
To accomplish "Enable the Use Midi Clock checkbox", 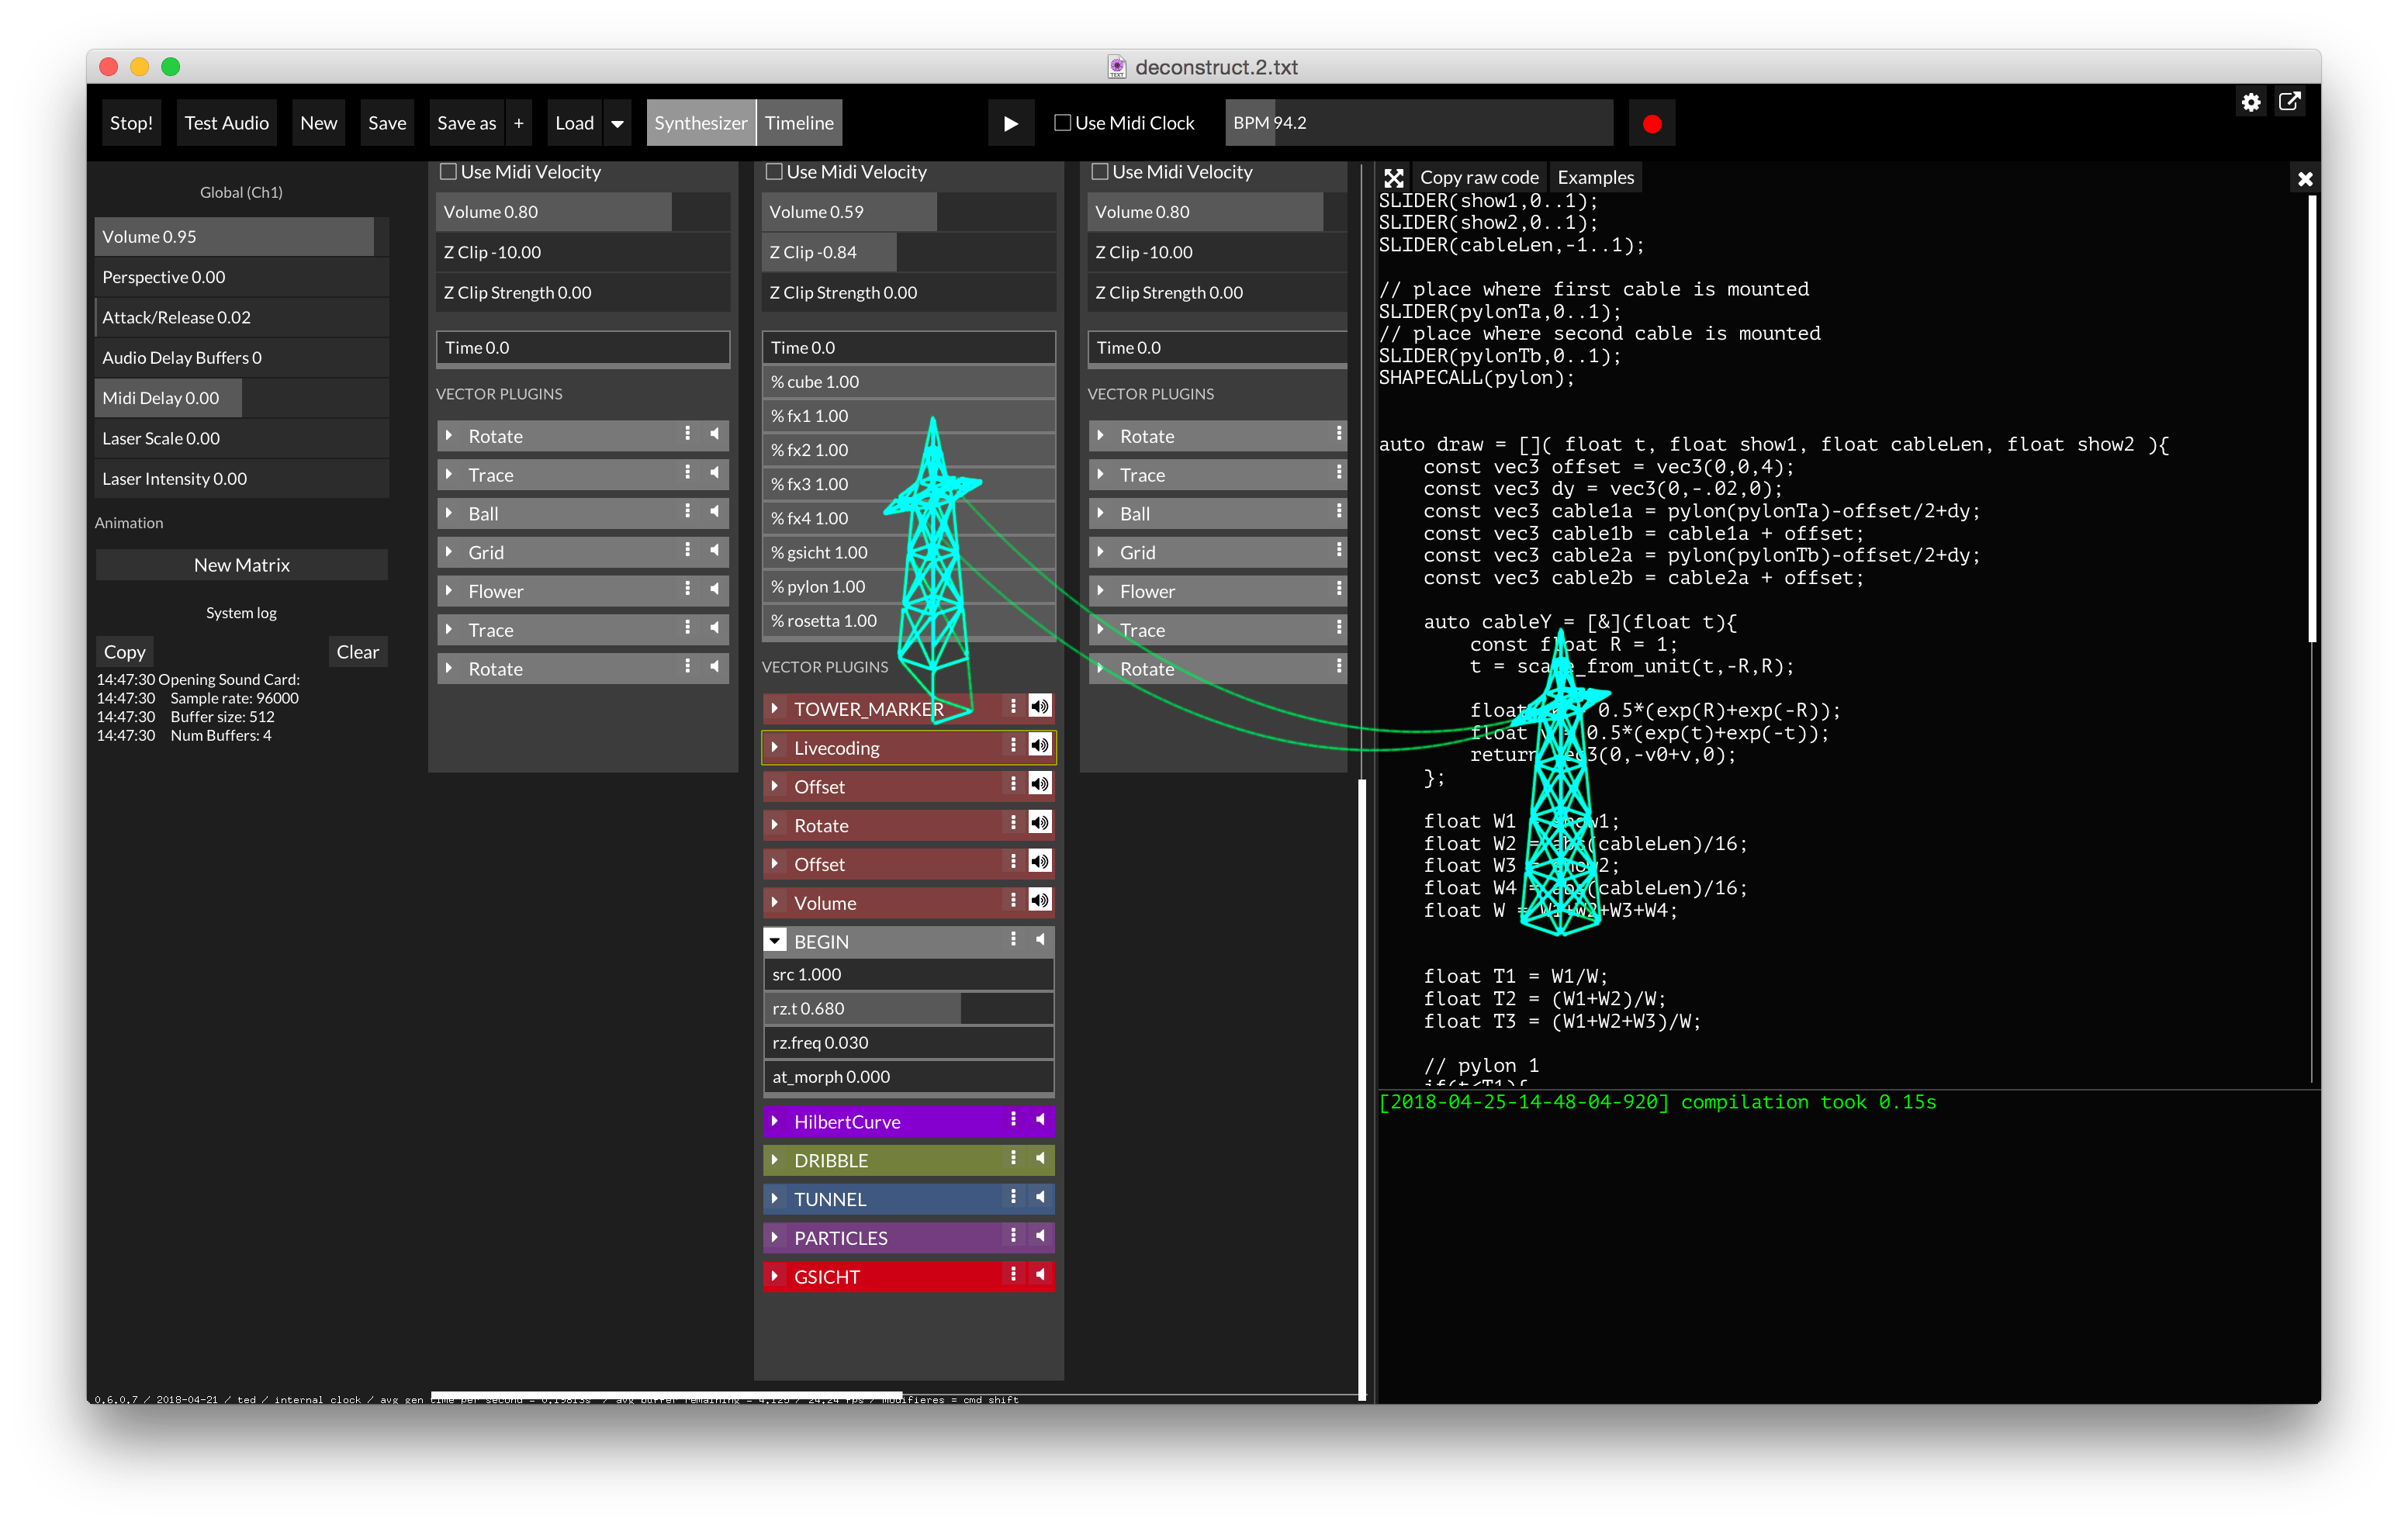I will [x=1063, y=123].
